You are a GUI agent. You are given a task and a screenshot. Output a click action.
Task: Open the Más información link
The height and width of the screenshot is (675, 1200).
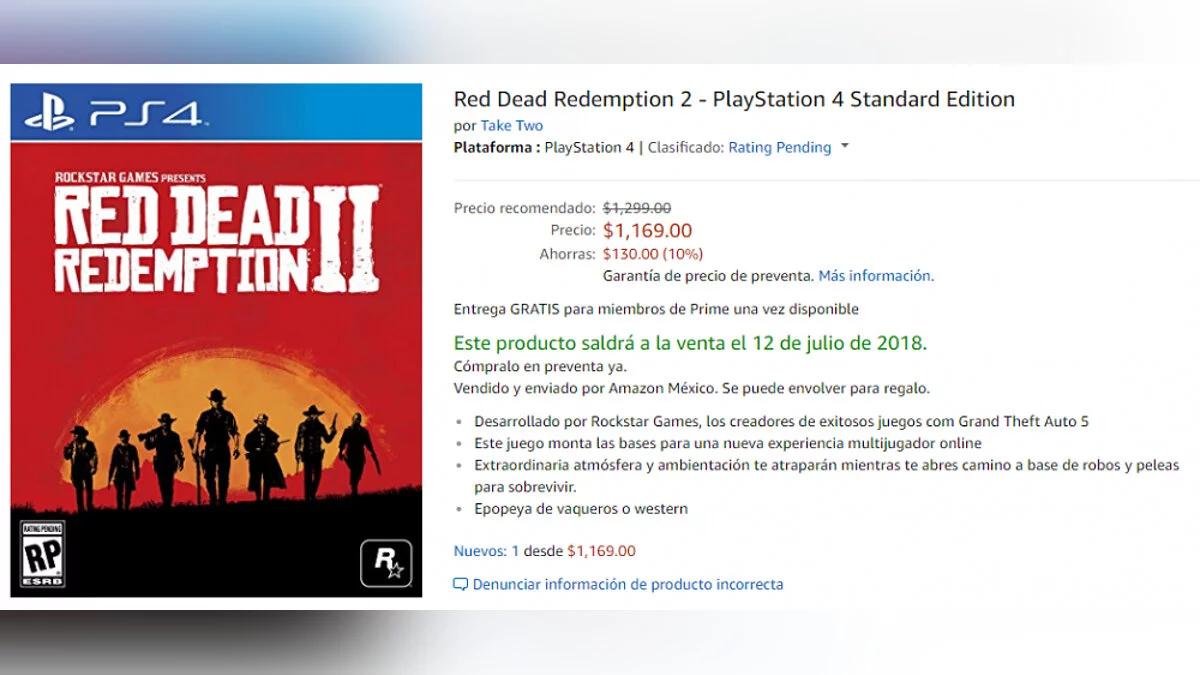pyautogui.click(x=874, y=275)
